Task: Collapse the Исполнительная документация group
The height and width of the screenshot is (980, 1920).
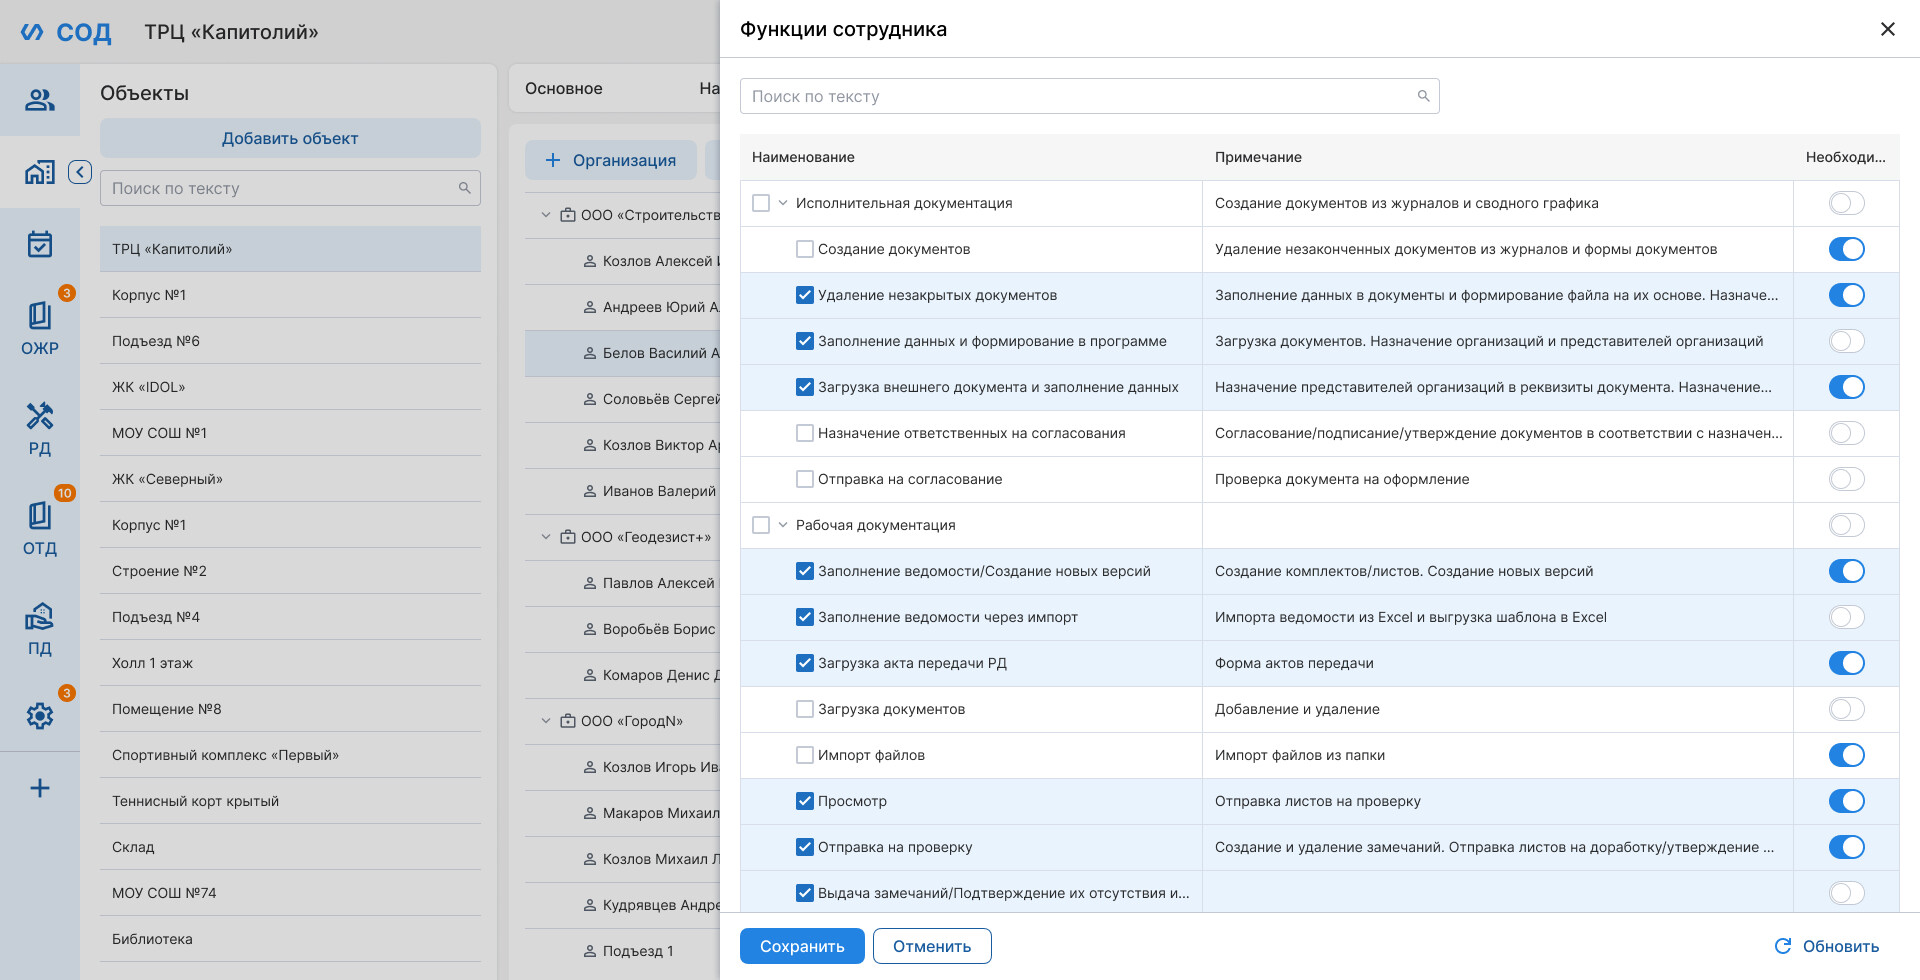Action: pyautogui.click(x=783, y=203)
